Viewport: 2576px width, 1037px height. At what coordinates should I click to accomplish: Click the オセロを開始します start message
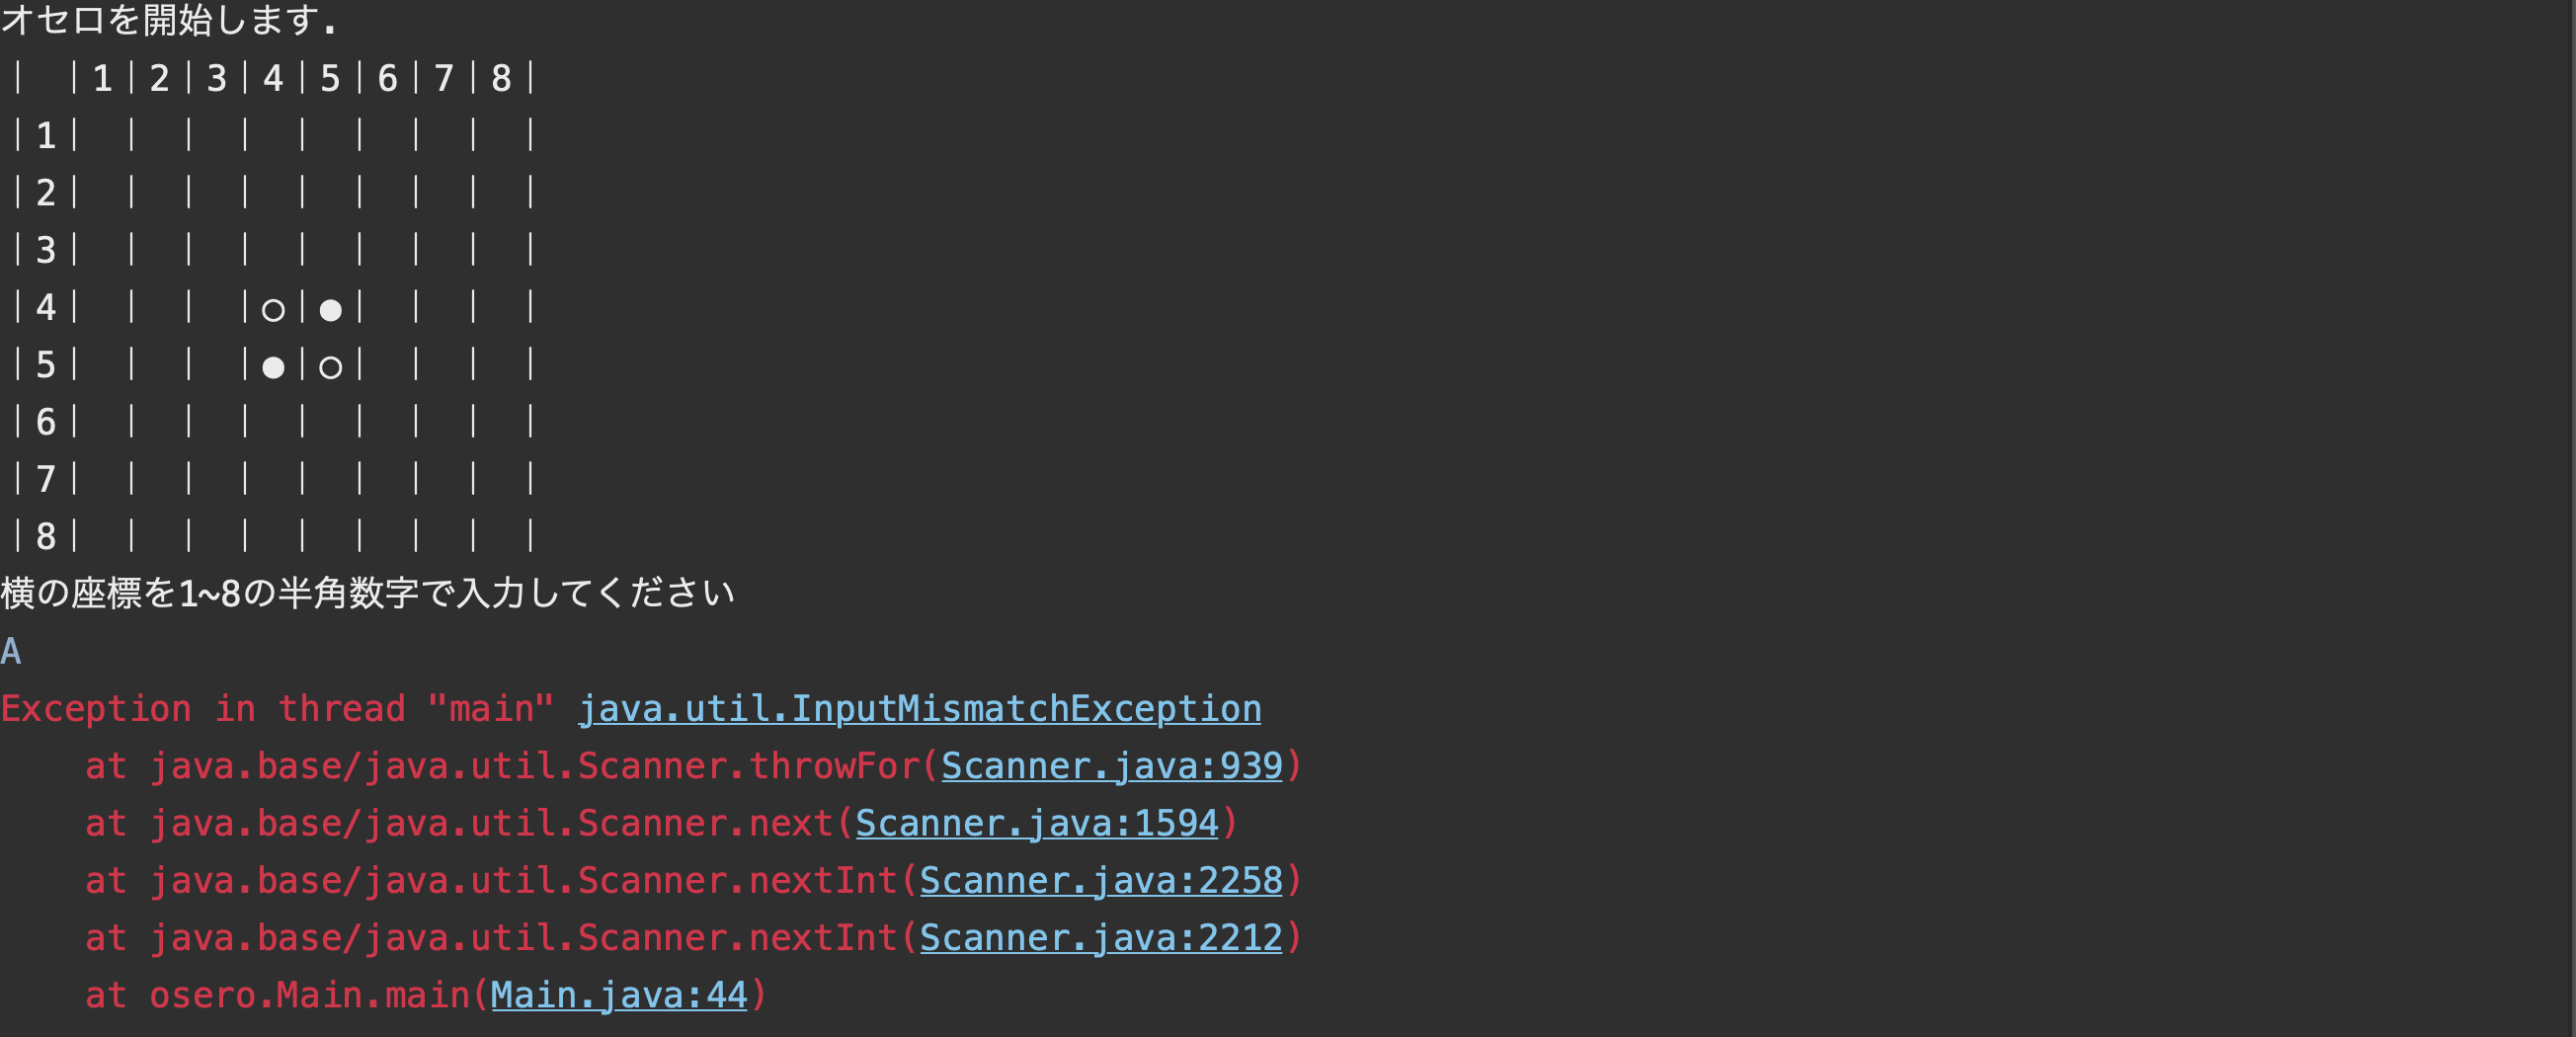tap(169, 20)
